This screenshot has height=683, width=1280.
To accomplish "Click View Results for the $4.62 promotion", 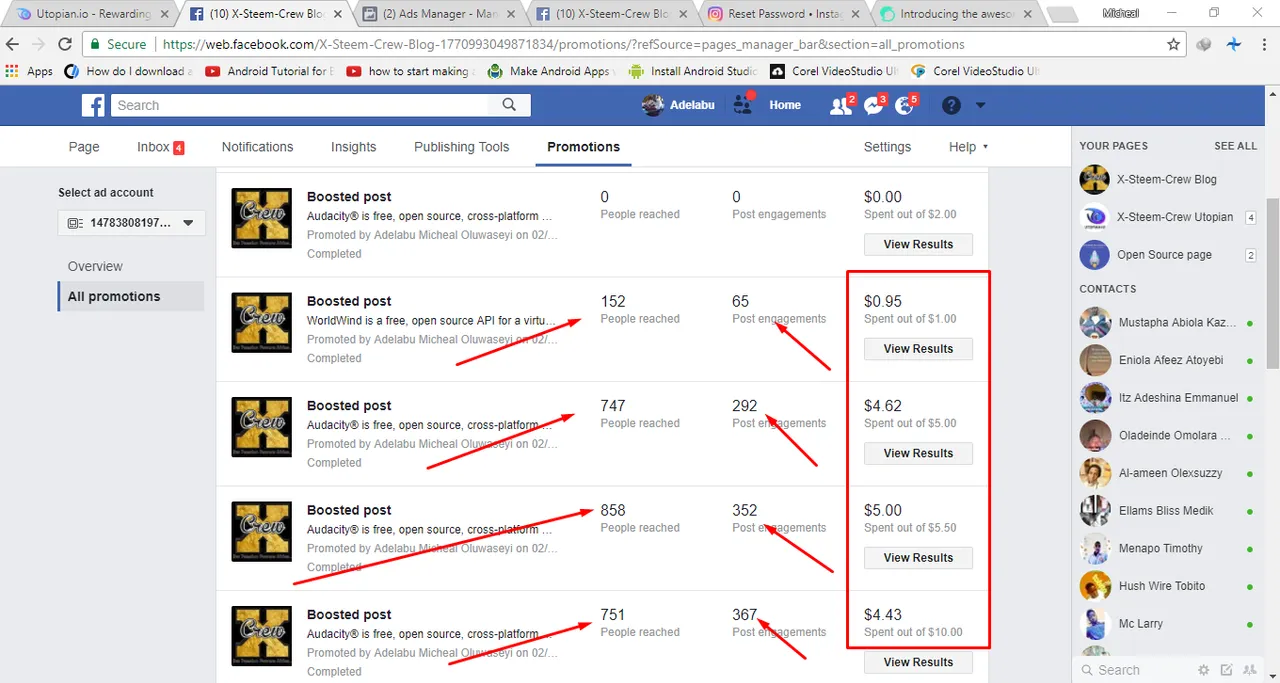I will (x=918, y=453).
